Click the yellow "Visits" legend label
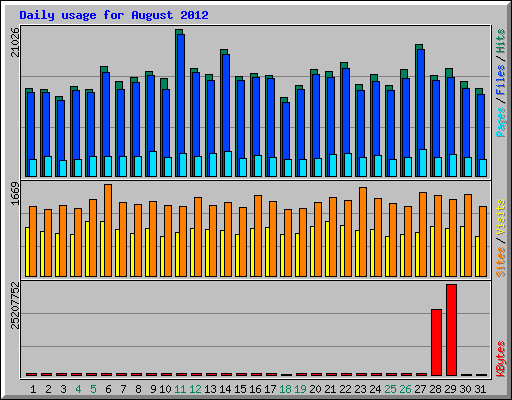512x400 pixels. (501, 218)
